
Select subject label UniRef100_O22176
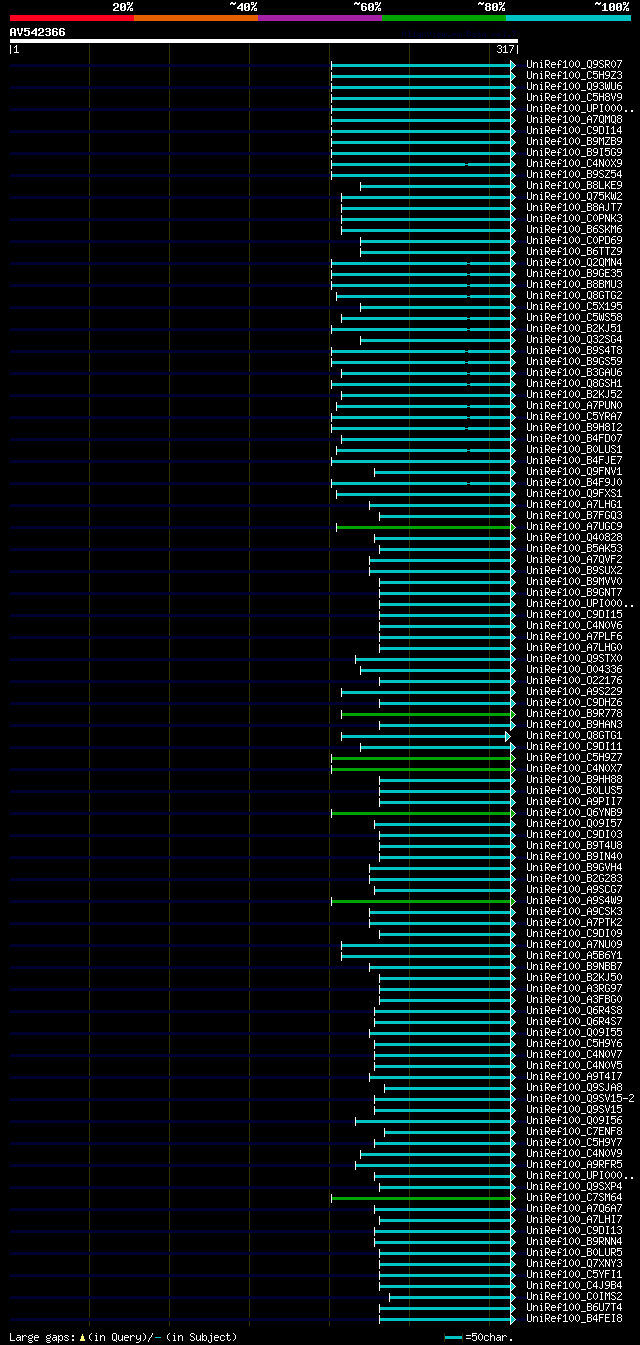[573, 681]
